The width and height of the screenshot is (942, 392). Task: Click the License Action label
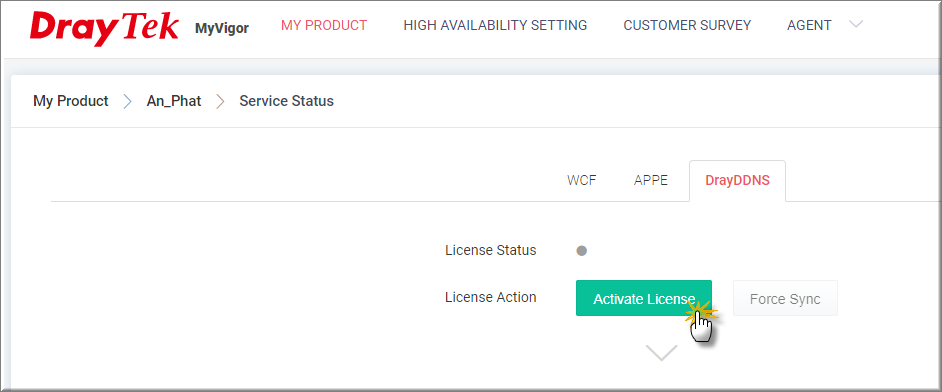(x=491, y=297)
